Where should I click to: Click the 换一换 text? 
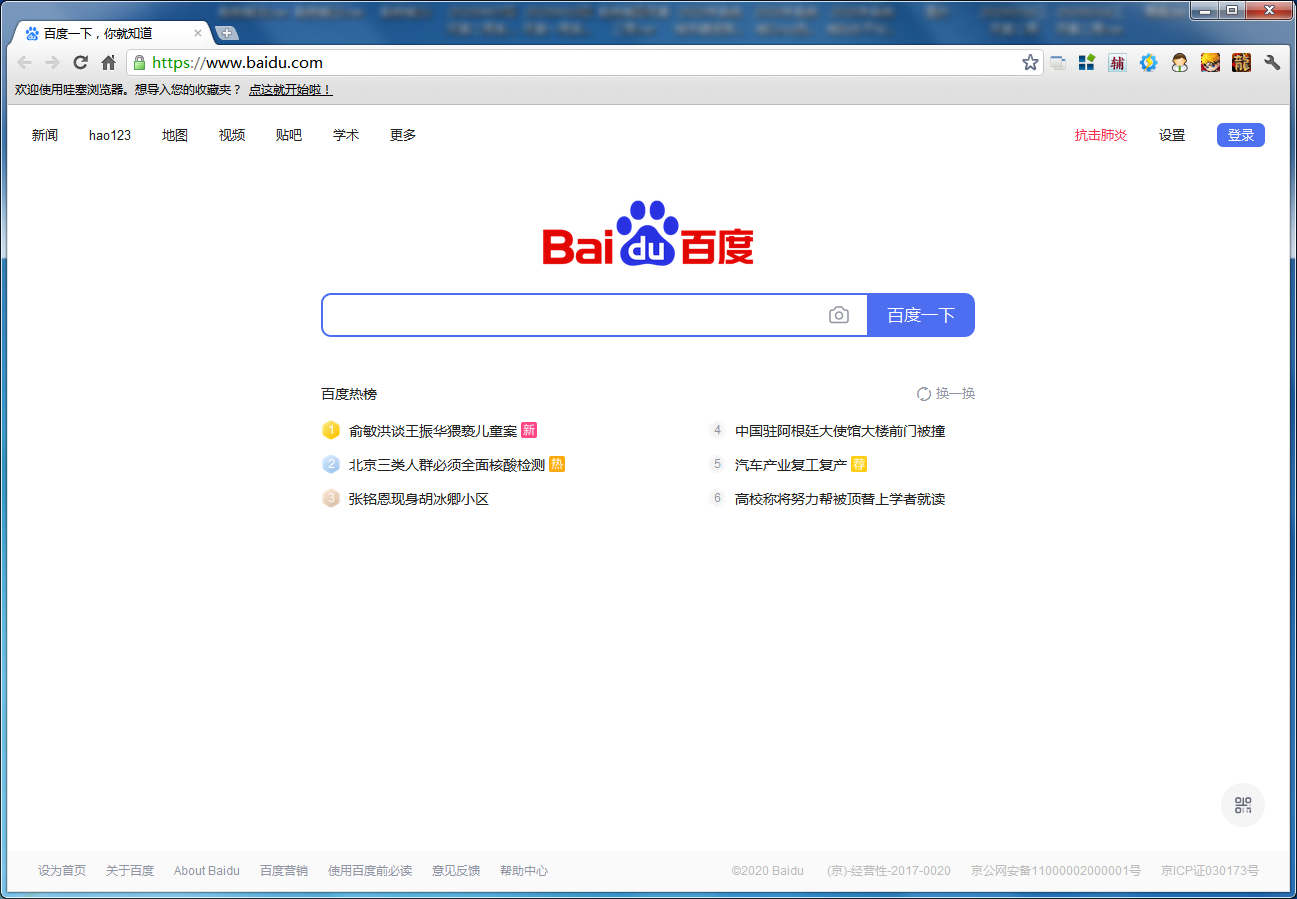click(955, 394)
